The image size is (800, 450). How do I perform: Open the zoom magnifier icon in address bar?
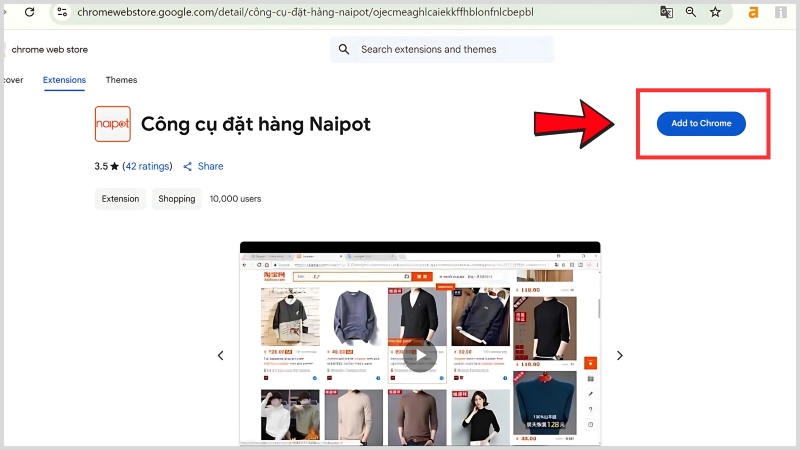pyautogui.click(x=691, y=12)
